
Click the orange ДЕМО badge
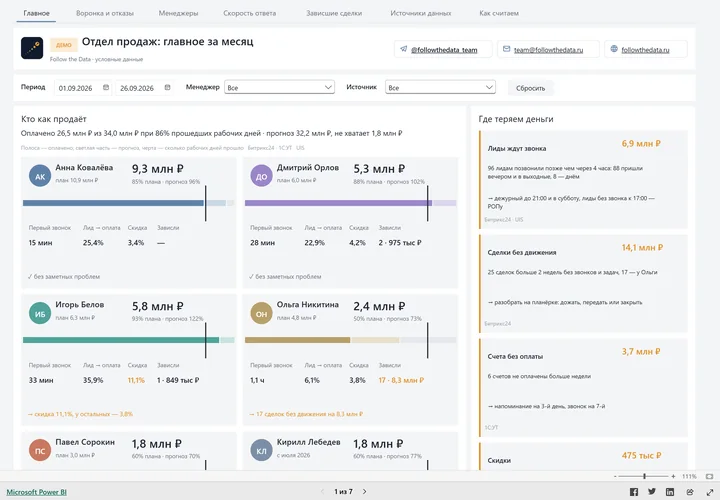point(63,45)
